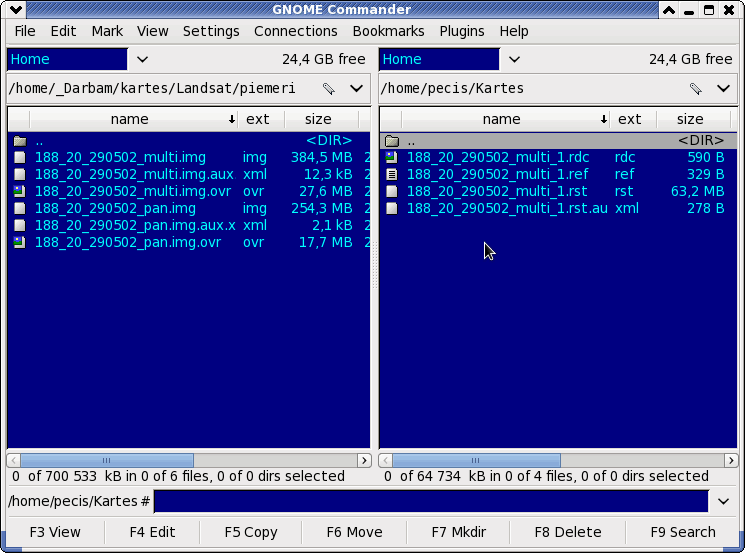Sort right panel by ext column

pyautogui.click(x=633, y=119)
